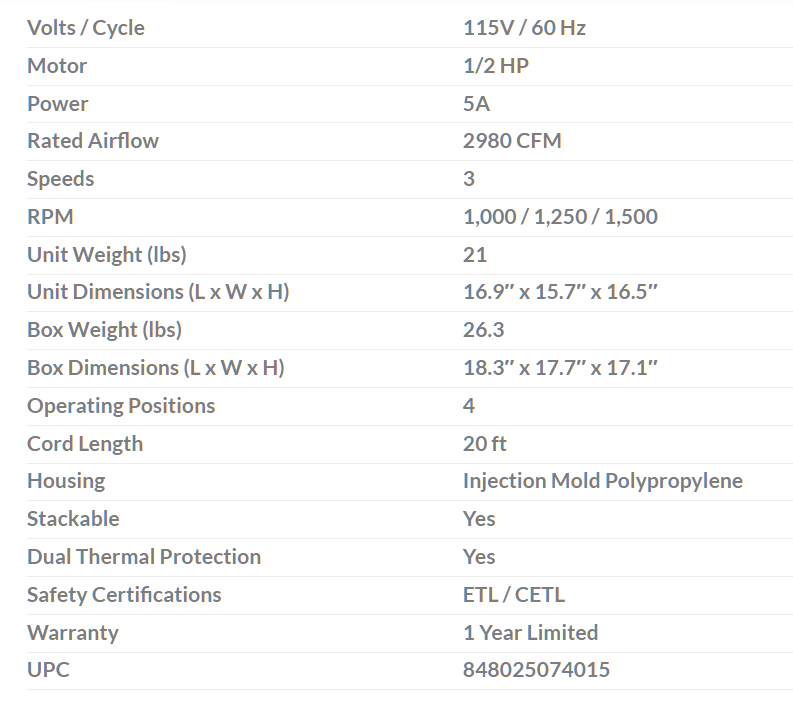The image size is (793, 702).
Task: Click the Operating Positions label
Action: pyautogui.click(x=121, y=406)
